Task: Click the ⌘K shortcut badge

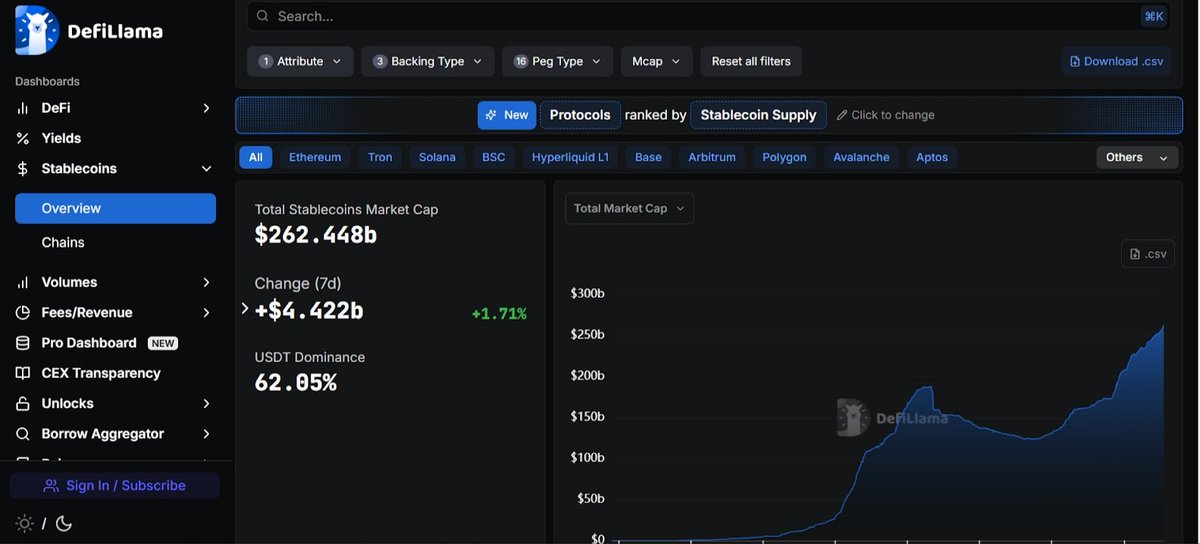Action: point(1154,16)
